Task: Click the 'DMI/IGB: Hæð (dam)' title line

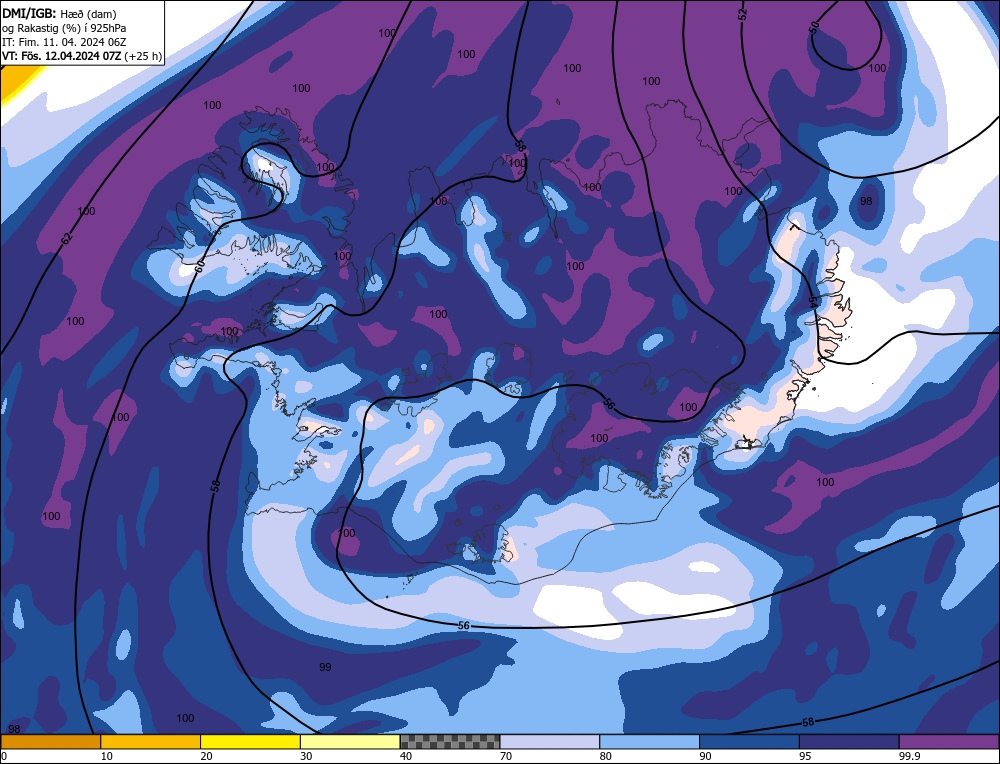Action: (60, 13)
